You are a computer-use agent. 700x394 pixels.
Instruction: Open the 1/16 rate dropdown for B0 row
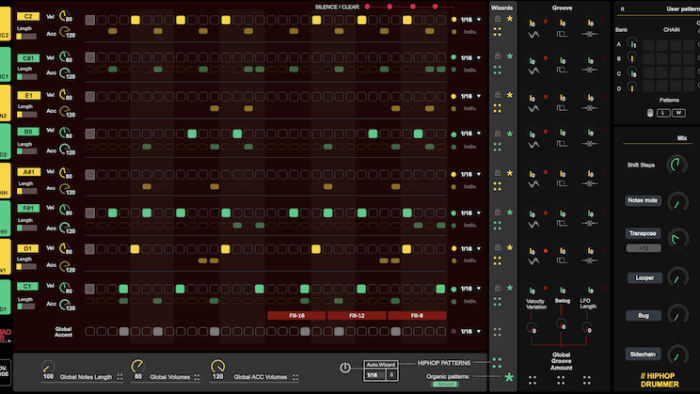(471, 133)
